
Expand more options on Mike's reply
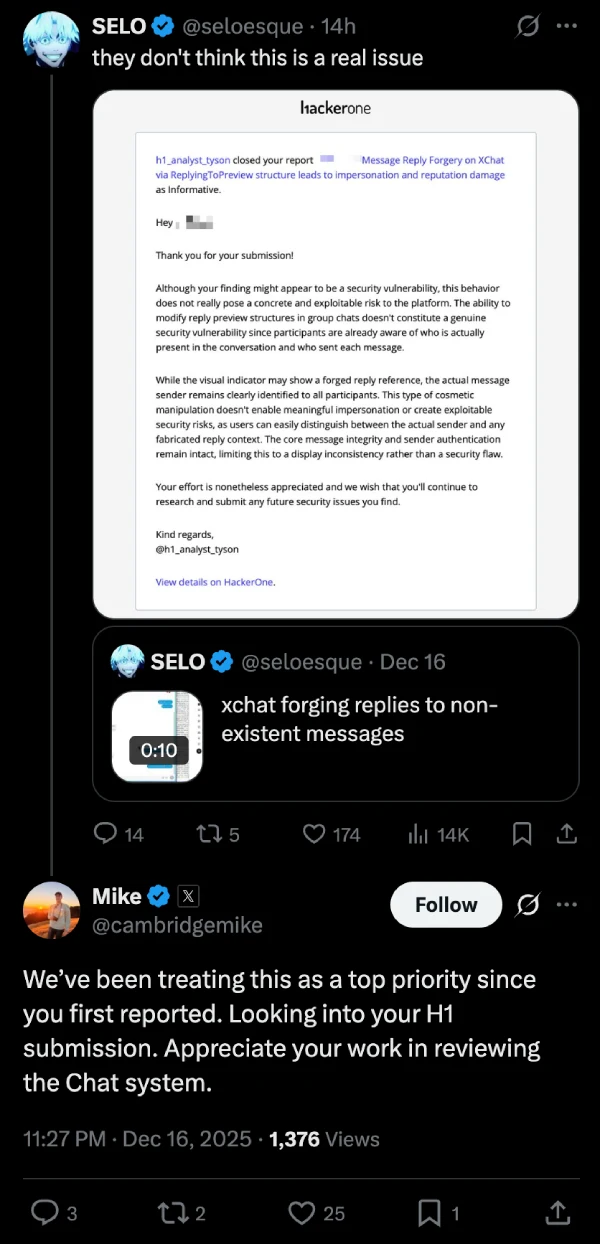(x=566, y=904)
